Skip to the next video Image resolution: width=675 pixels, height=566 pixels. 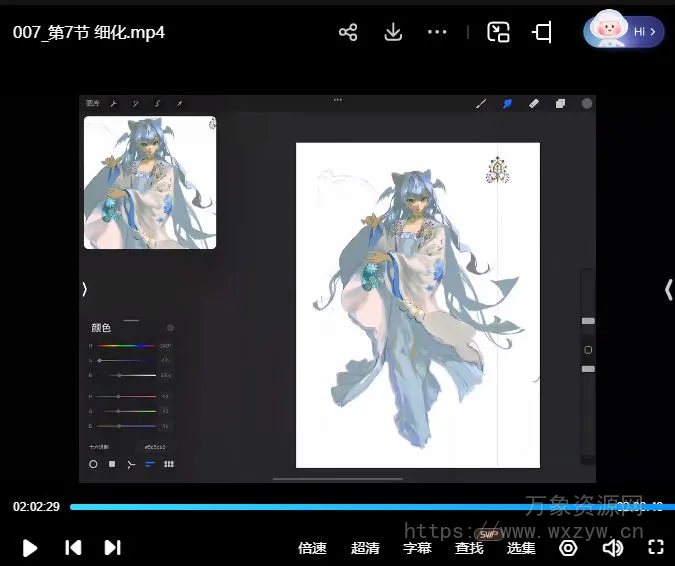pos(112,547)
